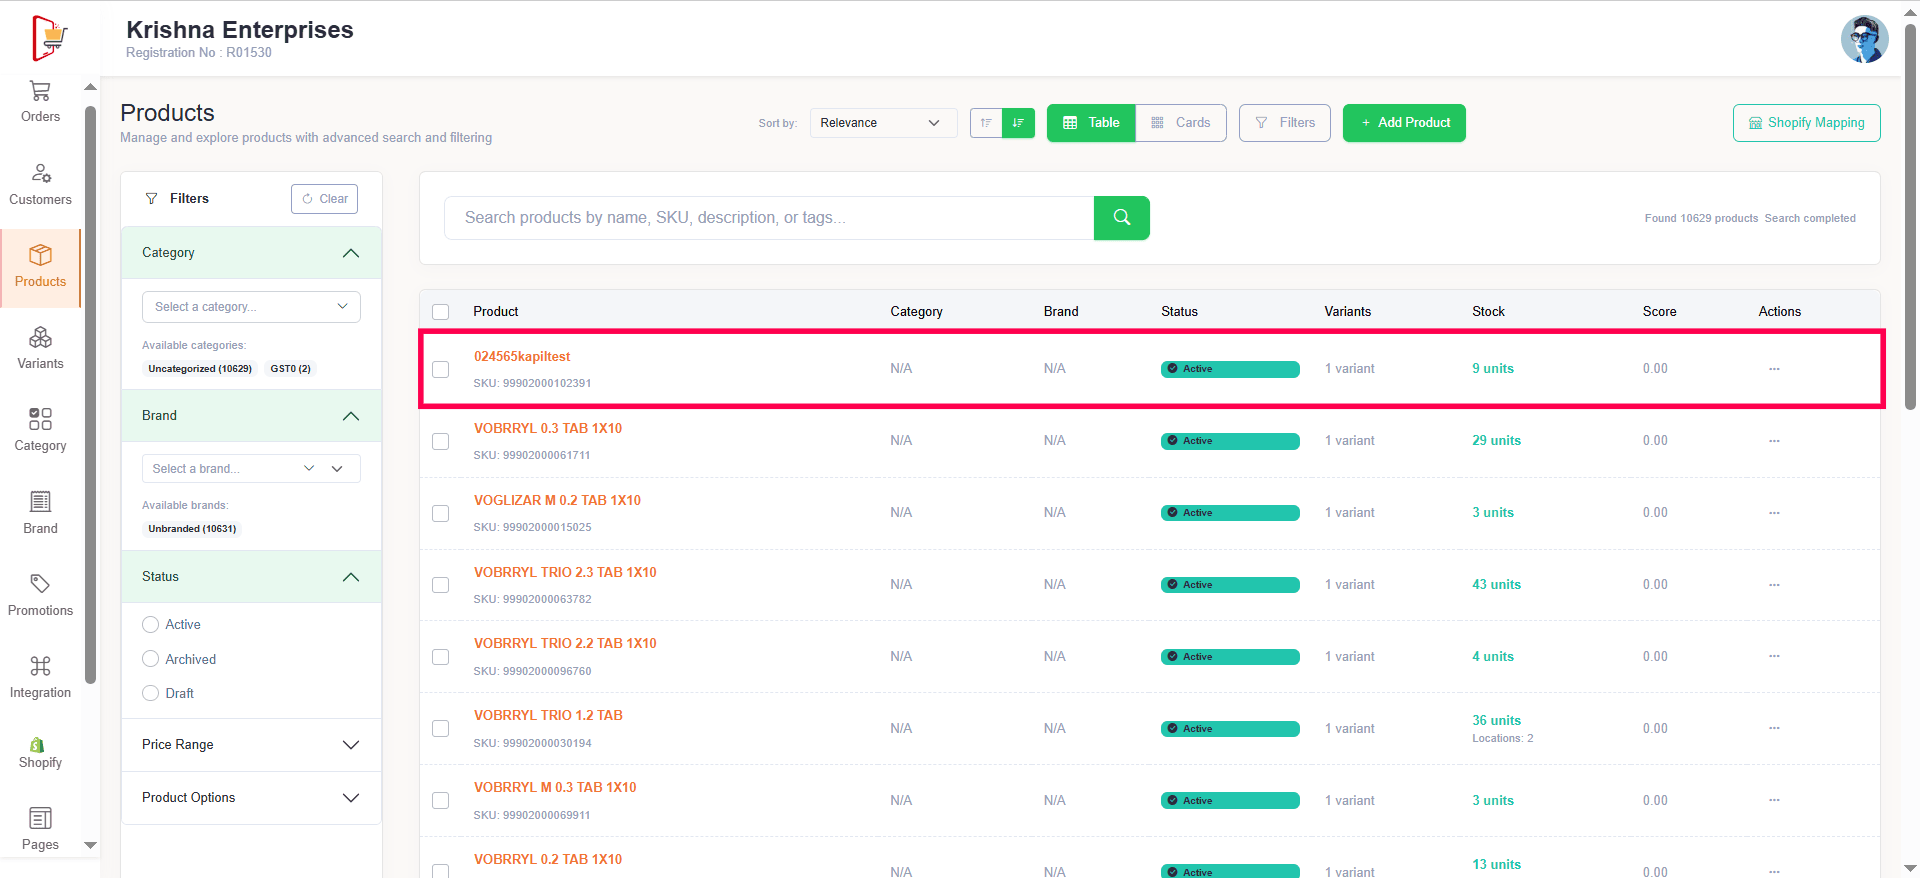Open Orders from the sidebar cart icon

(40, 92)
